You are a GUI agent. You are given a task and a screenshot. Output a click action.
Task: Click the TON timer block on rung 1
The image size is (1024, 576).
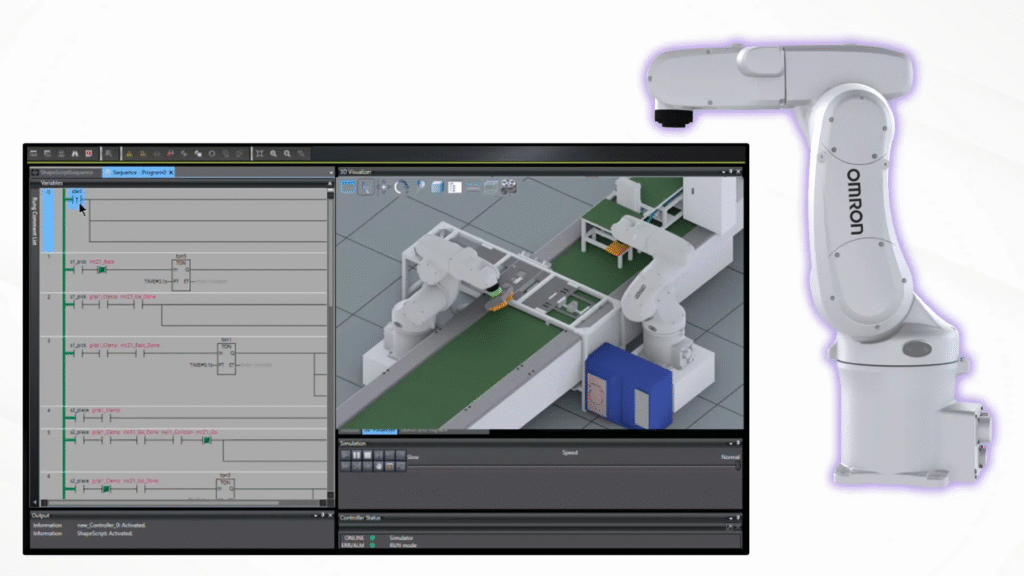coord(181,272)
